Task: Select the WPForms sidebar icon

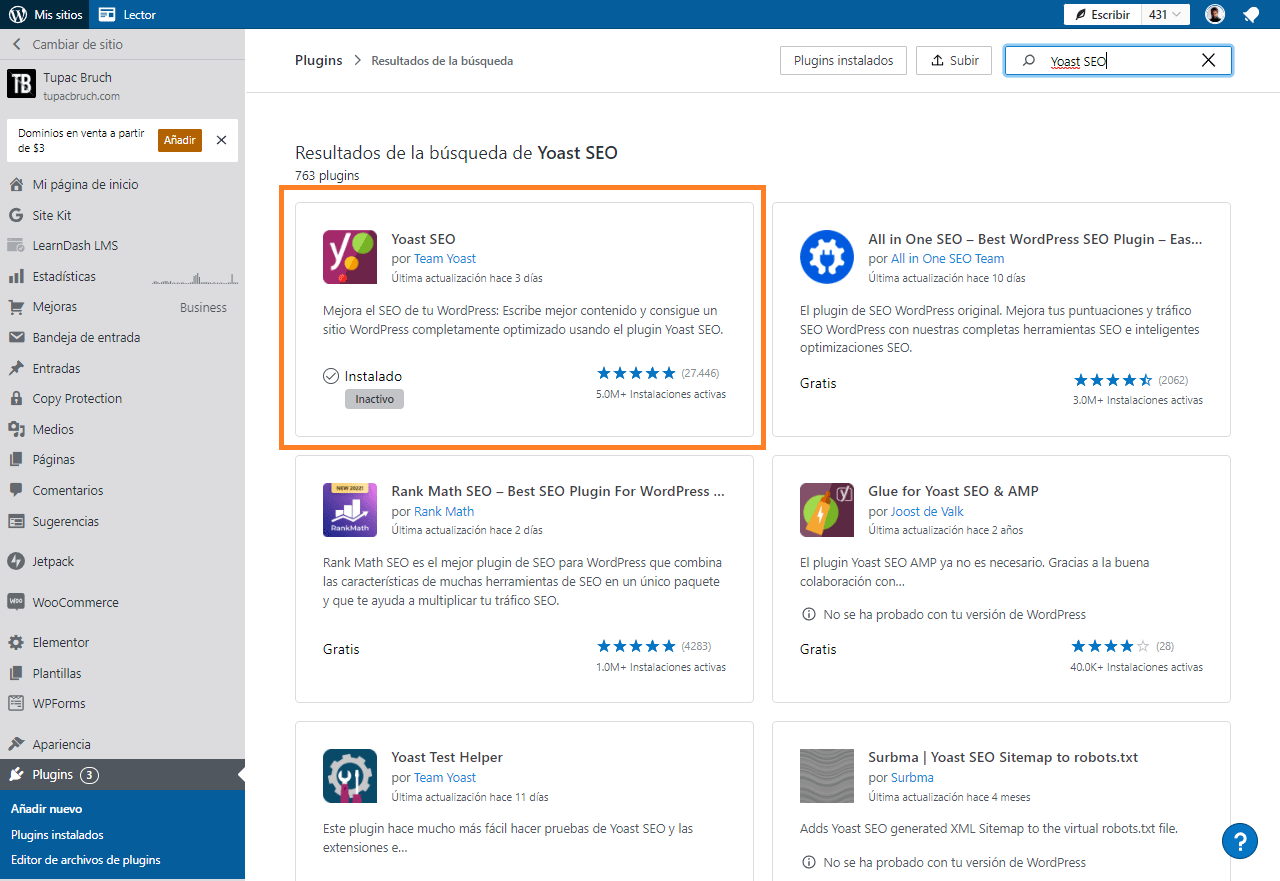Action: 18,703
